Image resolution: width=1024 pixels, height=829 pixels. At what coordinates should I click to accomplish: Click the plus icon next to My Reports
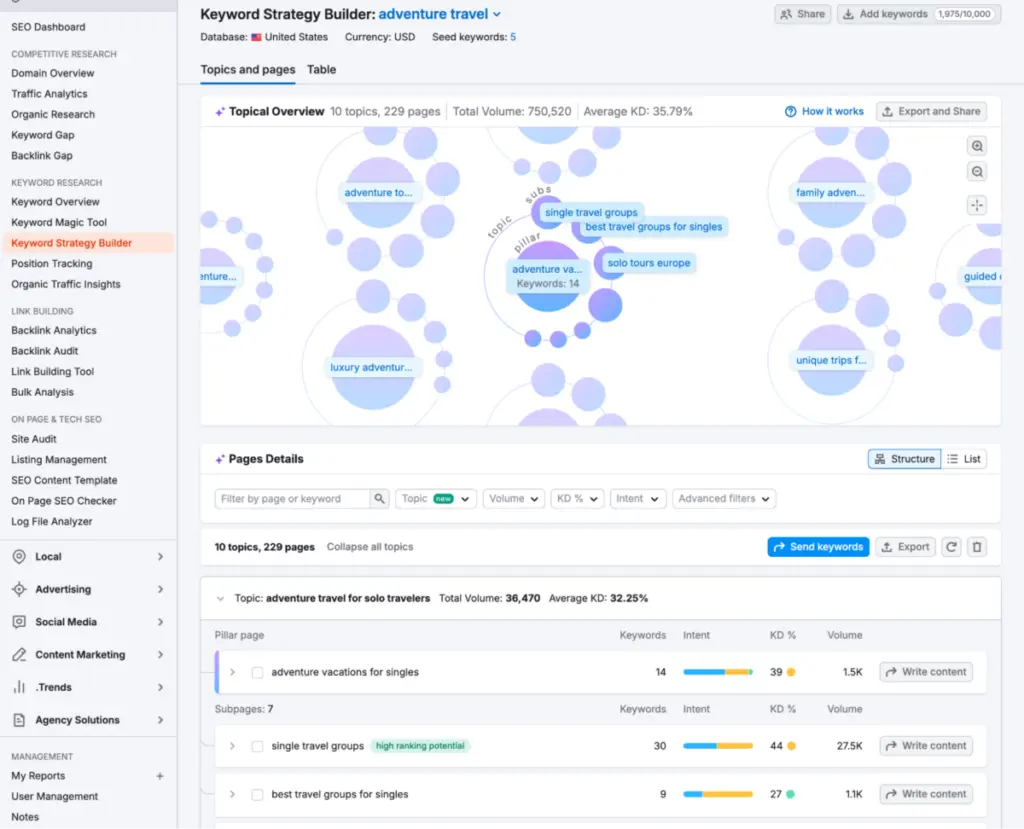point(160,776)
